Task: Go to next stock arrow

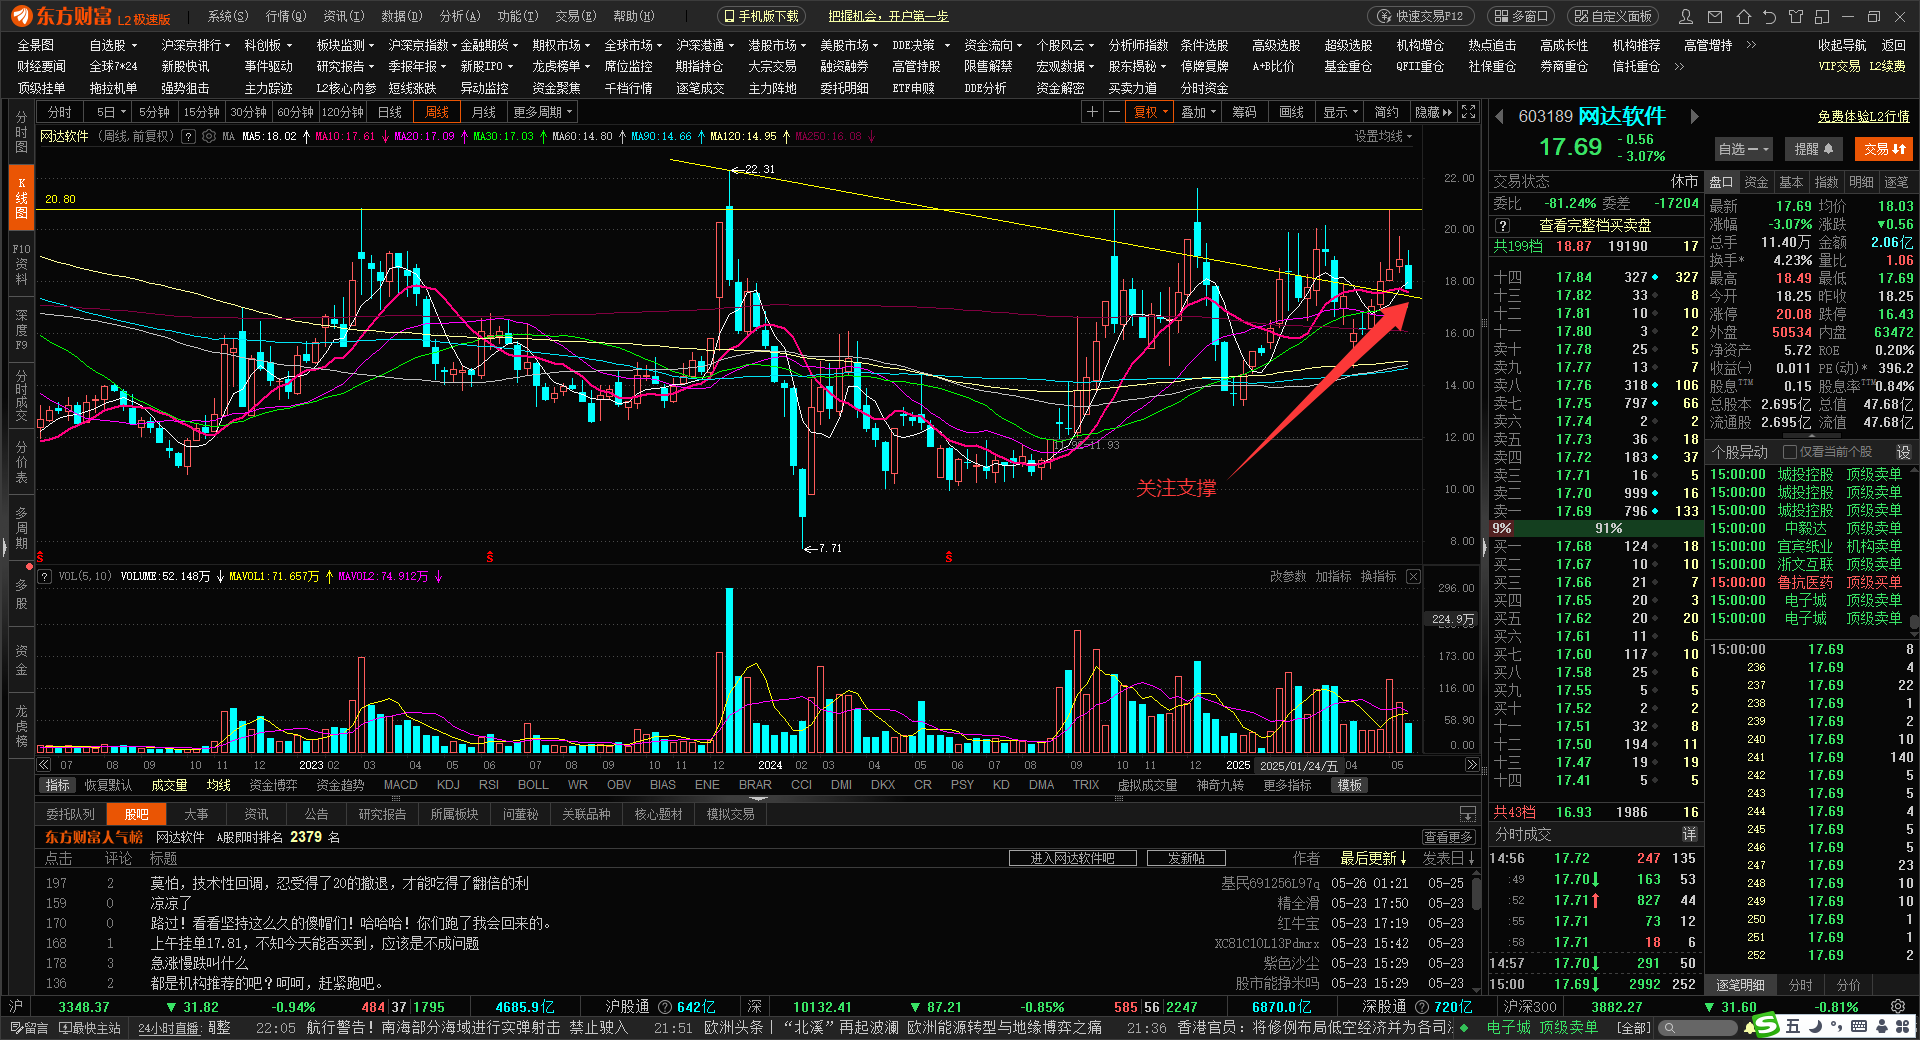Action: [x=1694, y=117]
